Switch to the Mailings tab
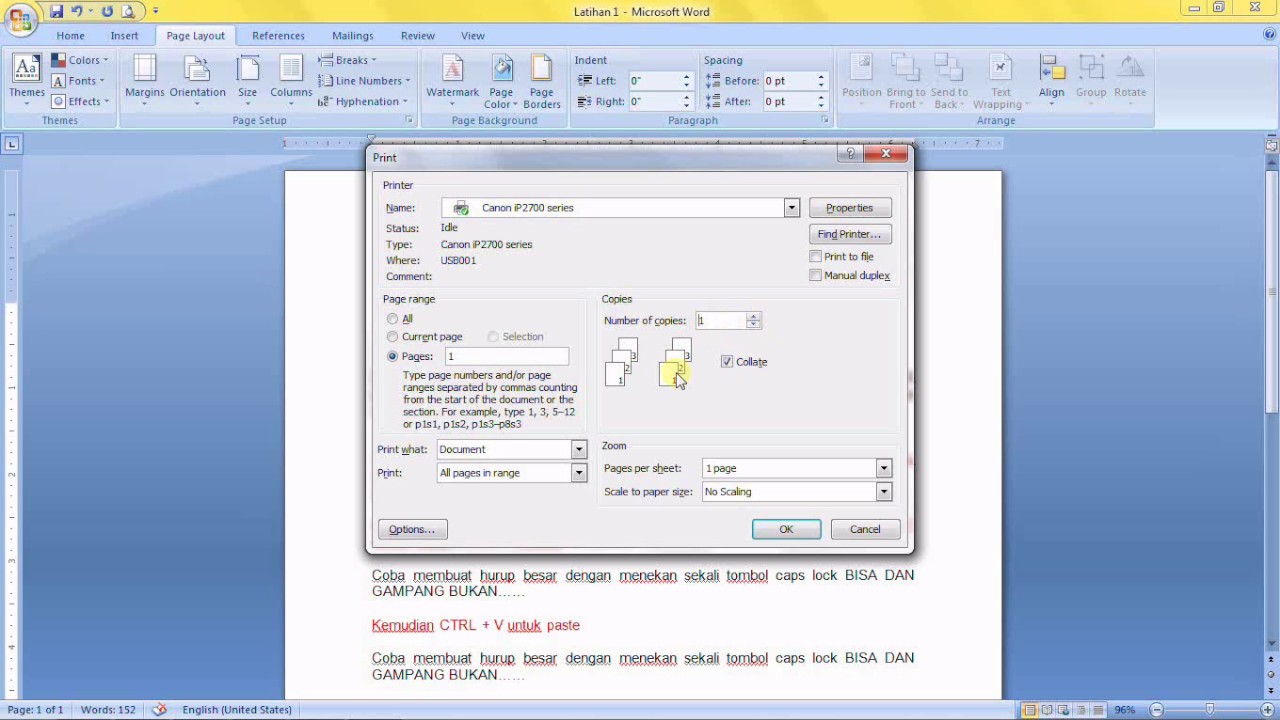 352,36
